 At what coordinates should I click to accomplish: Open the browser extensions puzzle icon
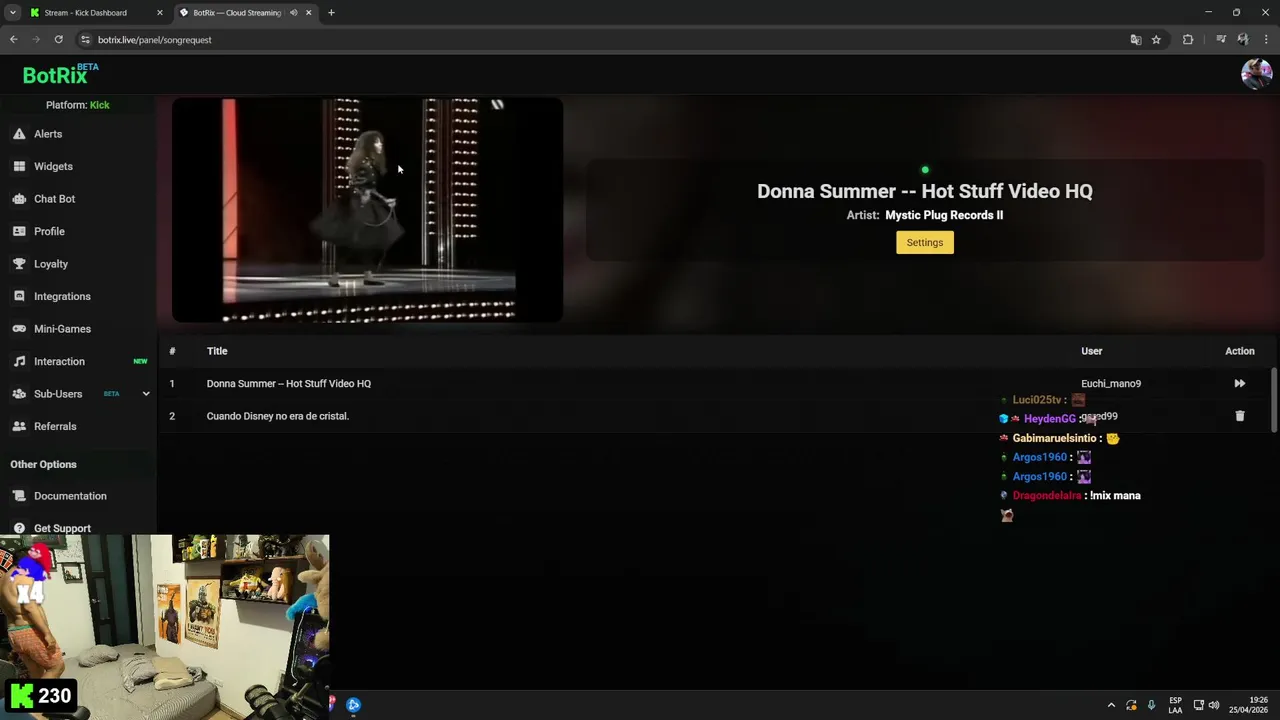[1188, 40]
